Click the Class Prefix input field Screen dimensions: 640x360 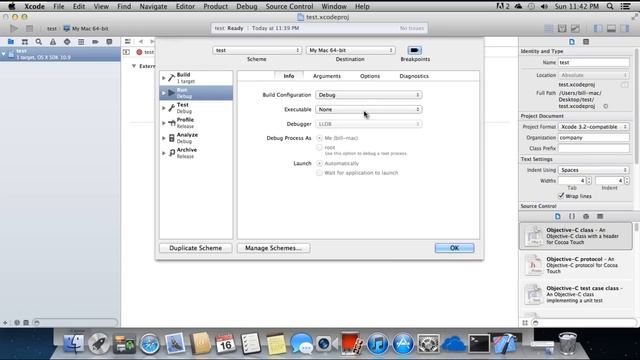click(593, 148)
